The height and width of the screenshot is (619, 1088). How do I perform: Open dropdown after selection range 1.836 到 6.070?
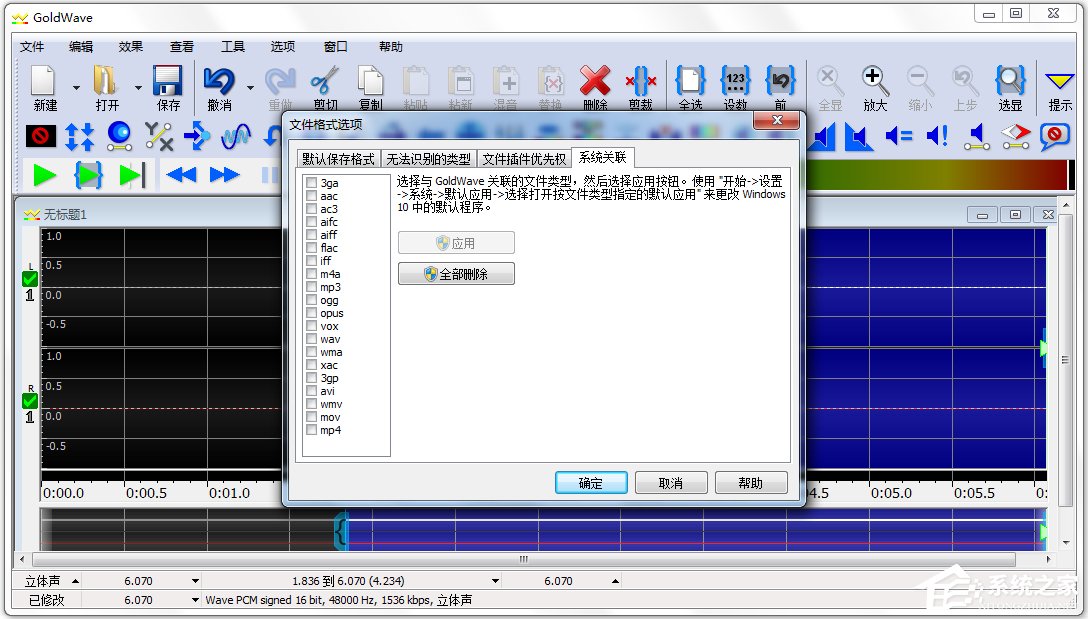point(495,581)
